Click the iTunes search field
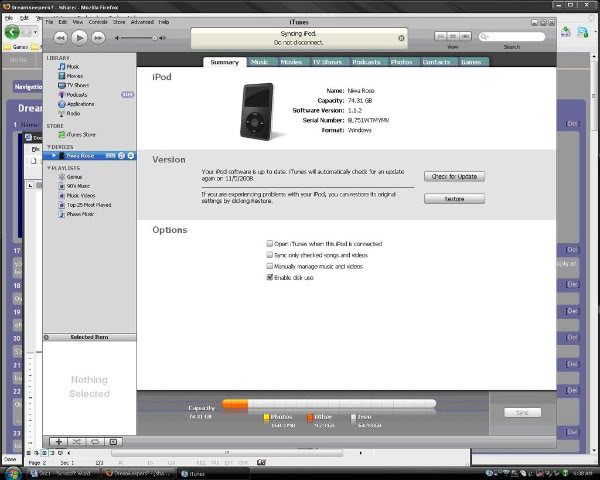This screenshot has width=600, height=480. [512, 36]
